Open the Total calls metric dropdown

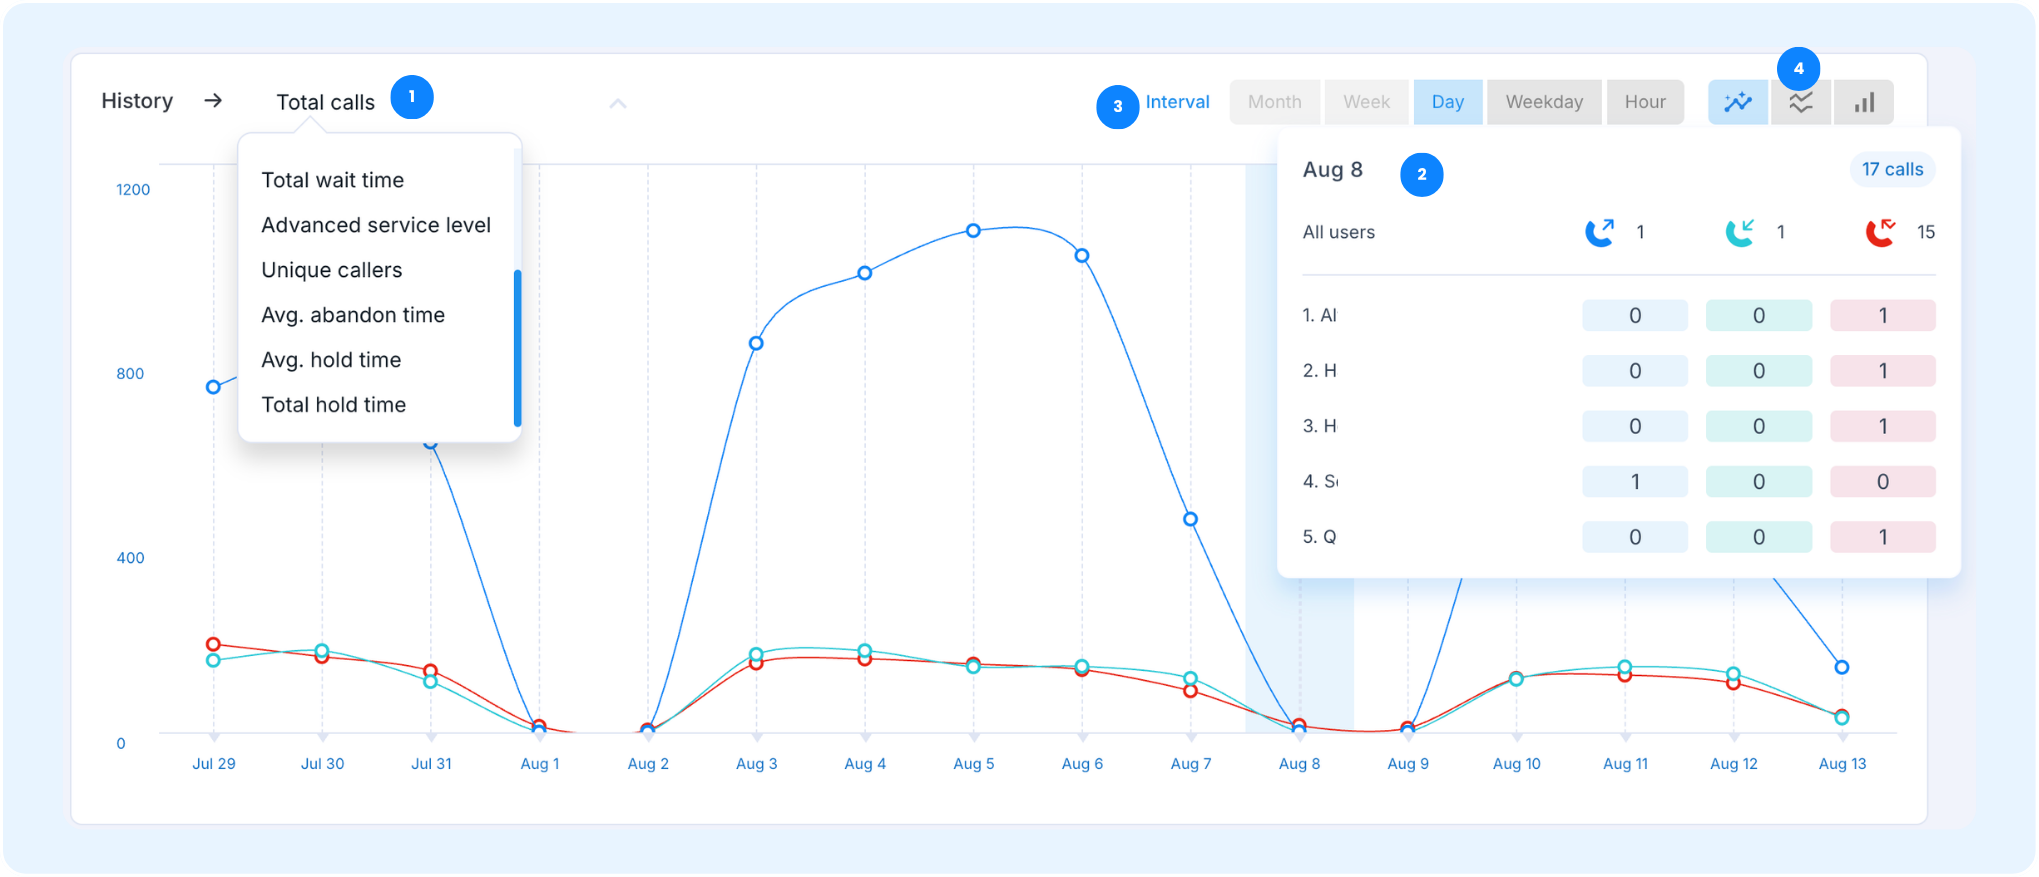pyautogui.click(x=326, y=102)
